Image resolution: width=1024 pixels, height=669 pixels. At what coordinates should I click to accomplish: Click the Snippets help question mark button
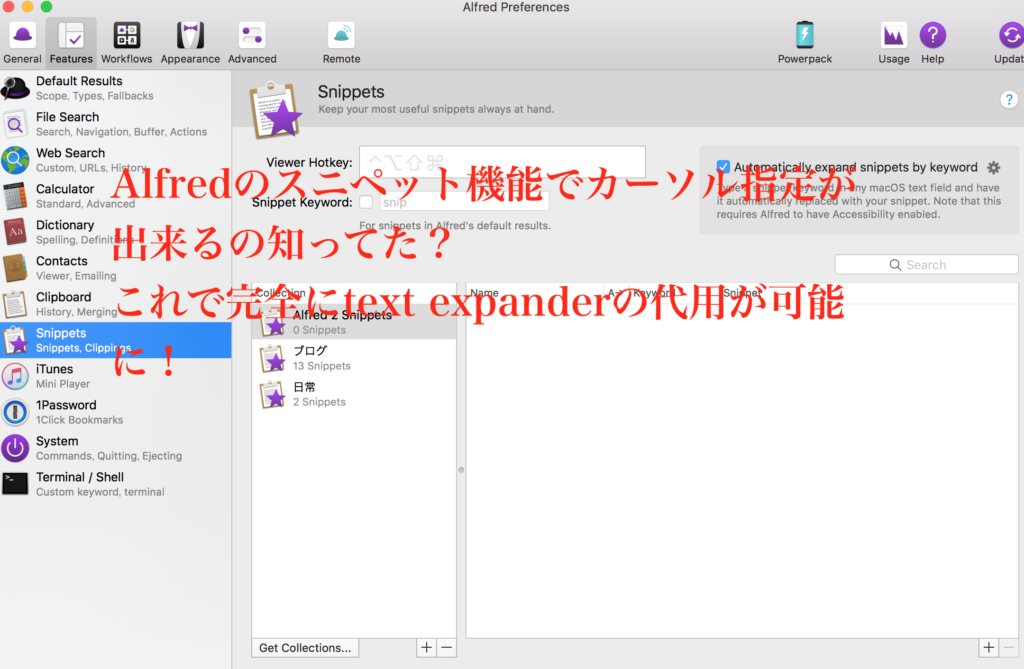click(1008, 99)
